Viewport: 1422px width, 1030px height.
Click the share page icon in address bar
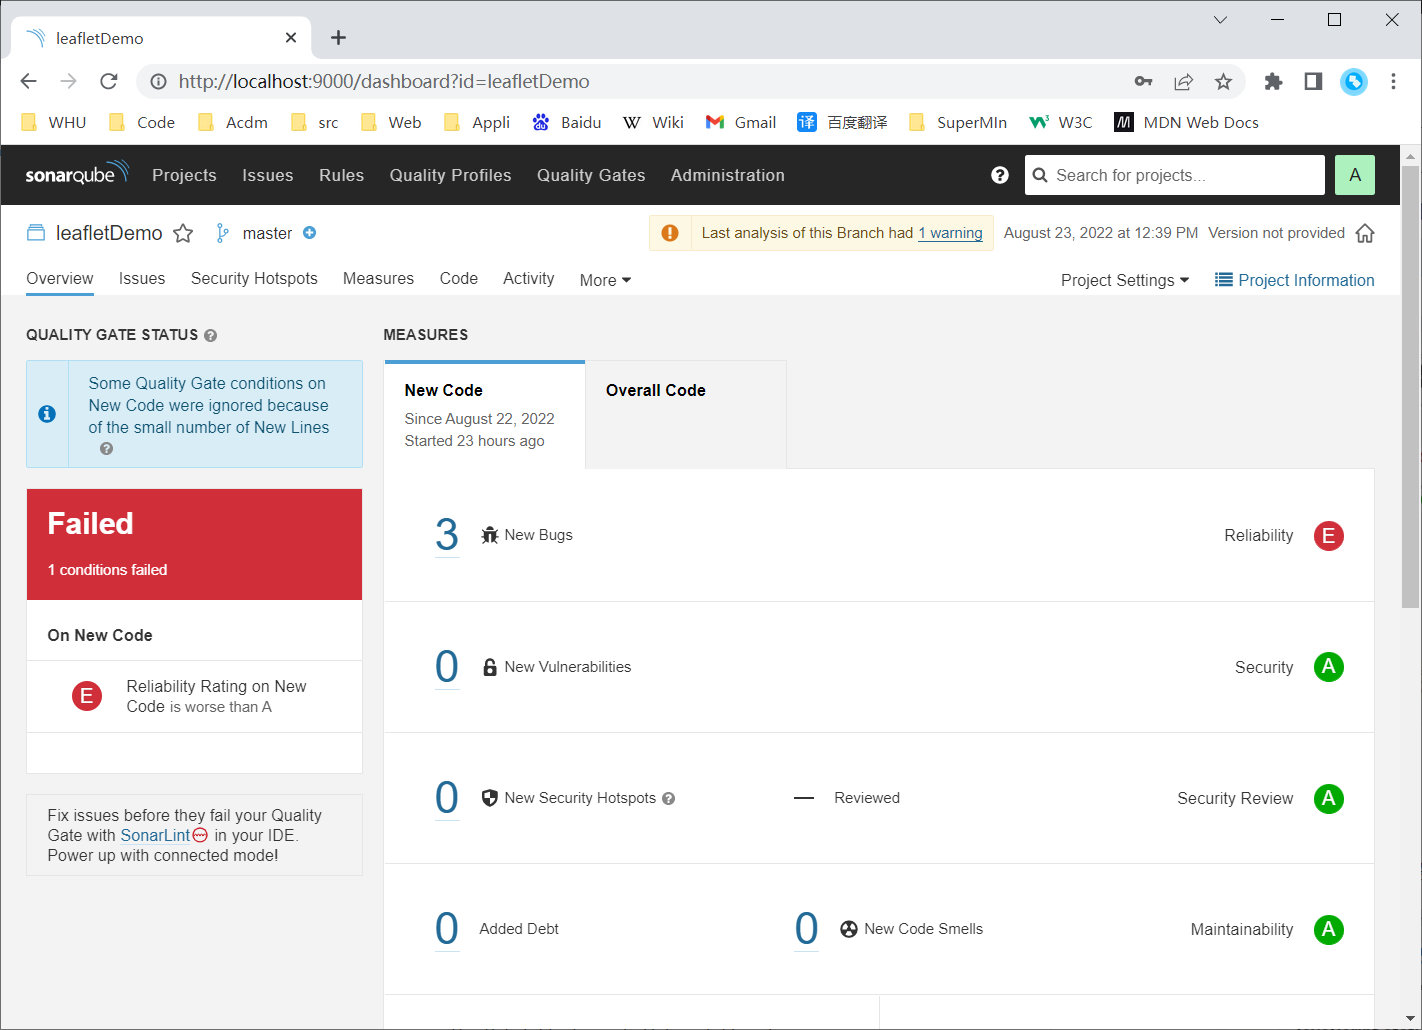click(x=1184, y=82)
